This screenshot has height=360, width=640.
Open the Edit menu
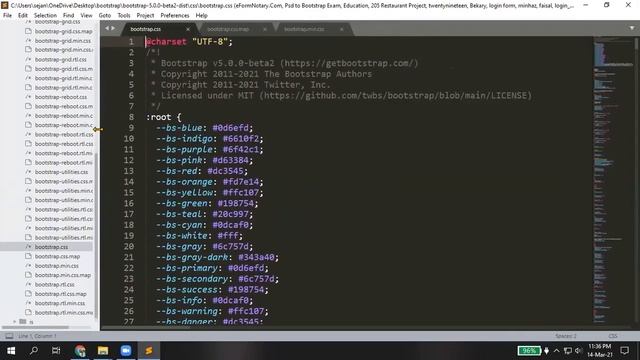click(x=23, y=16)
